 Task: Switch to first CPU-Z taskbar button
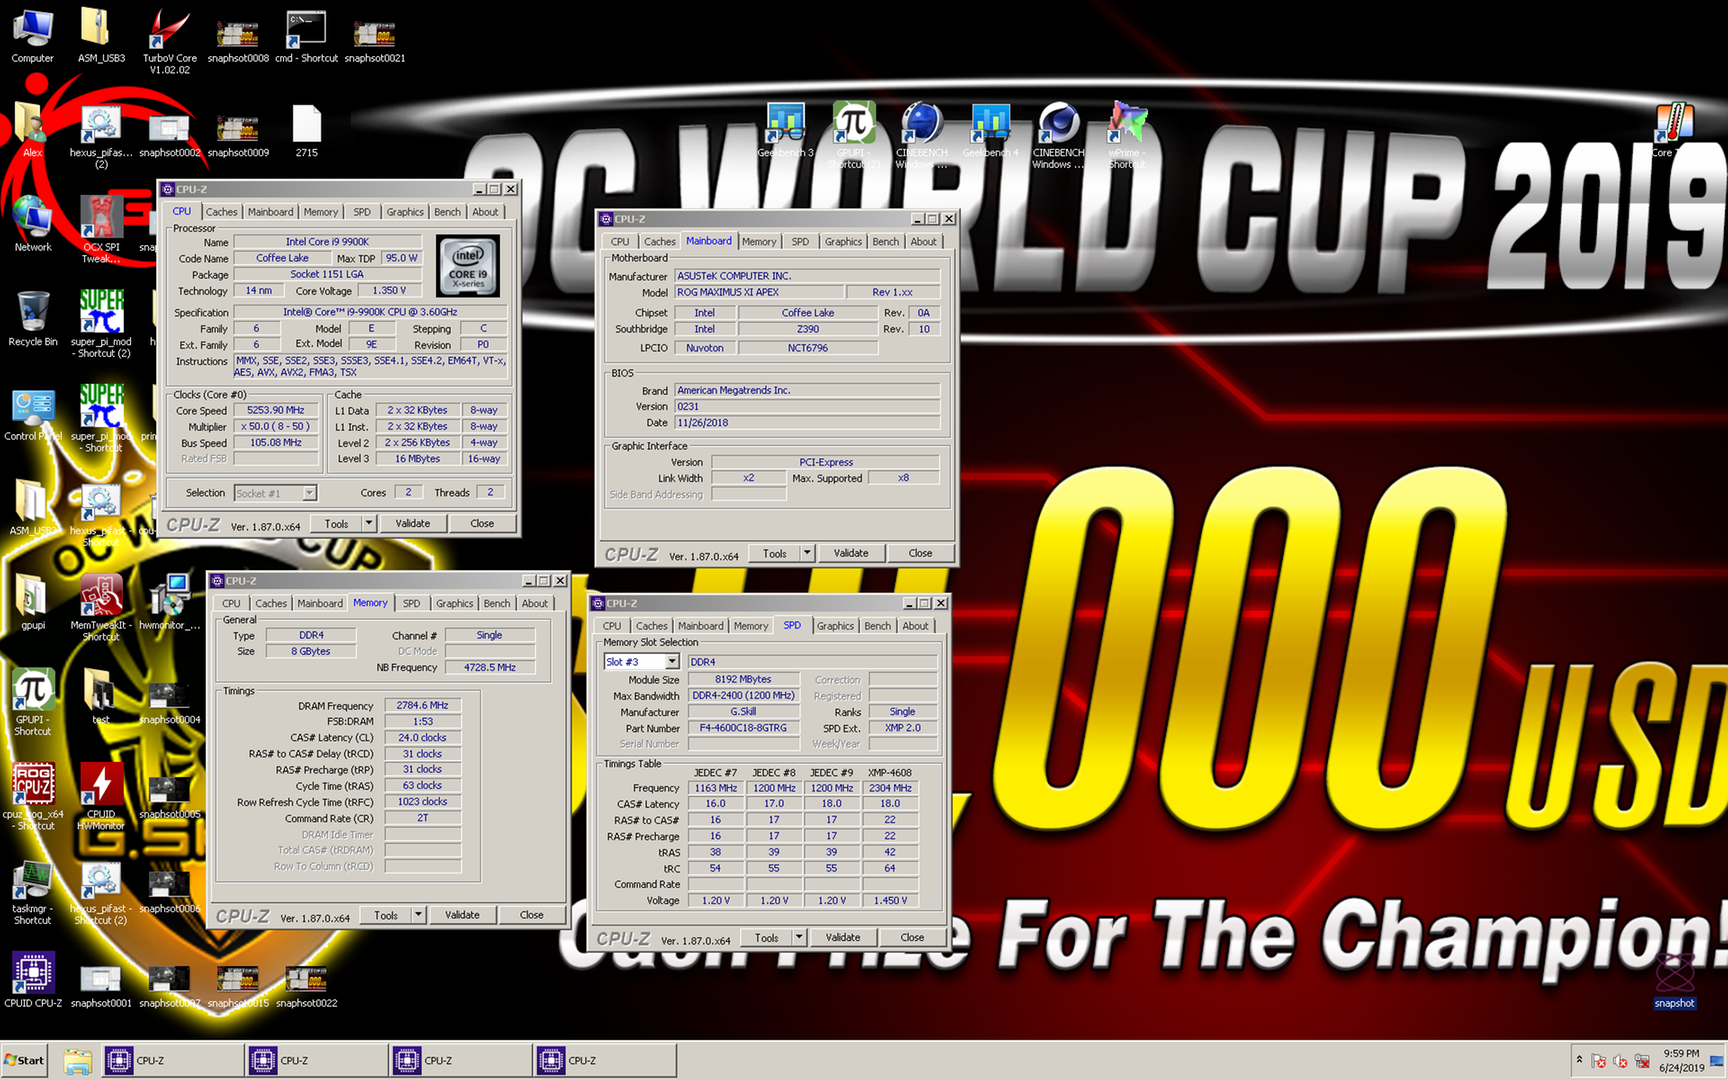pos(172,1060)
